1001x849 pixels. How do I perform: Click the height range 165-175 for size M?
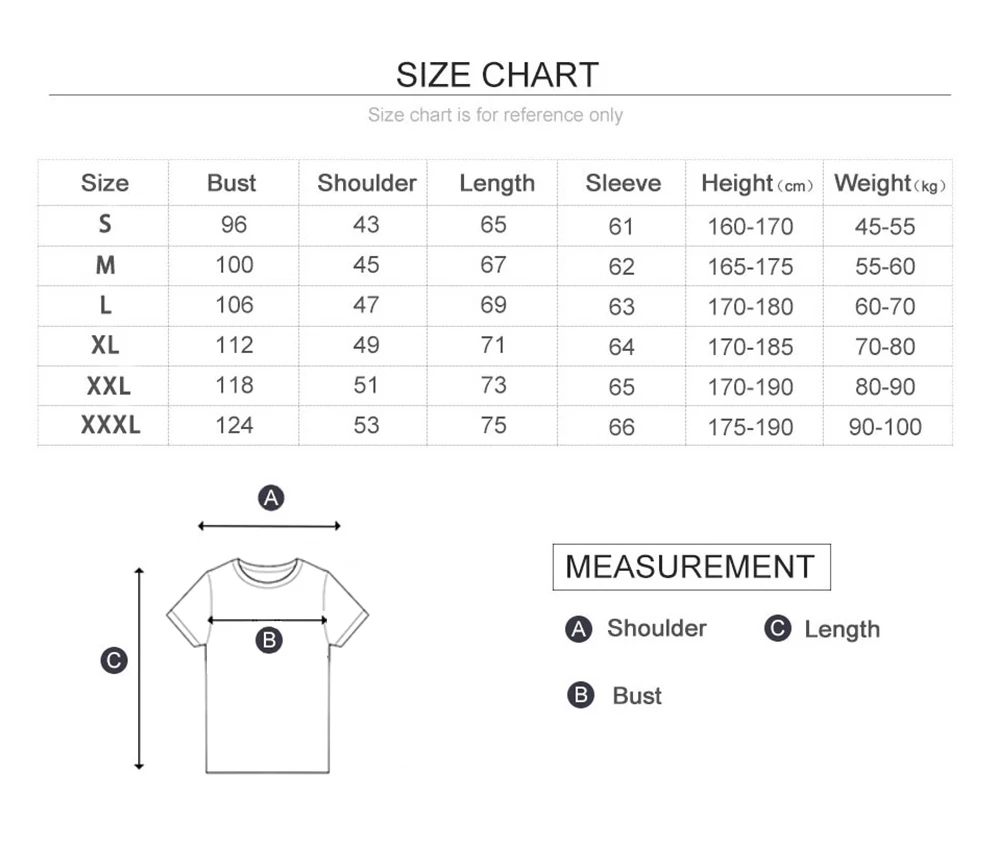click(x=750, y=267)
